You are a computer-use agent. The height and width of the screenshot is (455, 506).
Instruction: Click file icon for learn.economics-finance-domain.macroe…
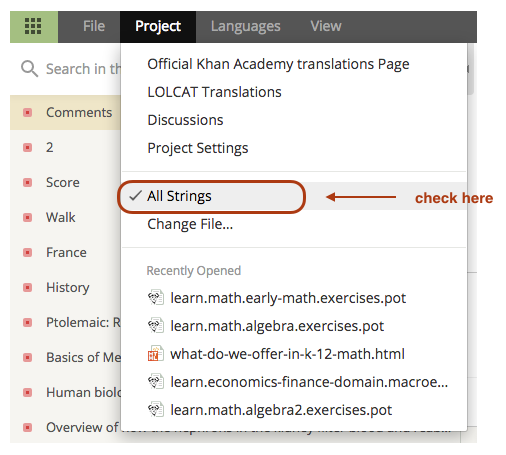pos(156,382)
